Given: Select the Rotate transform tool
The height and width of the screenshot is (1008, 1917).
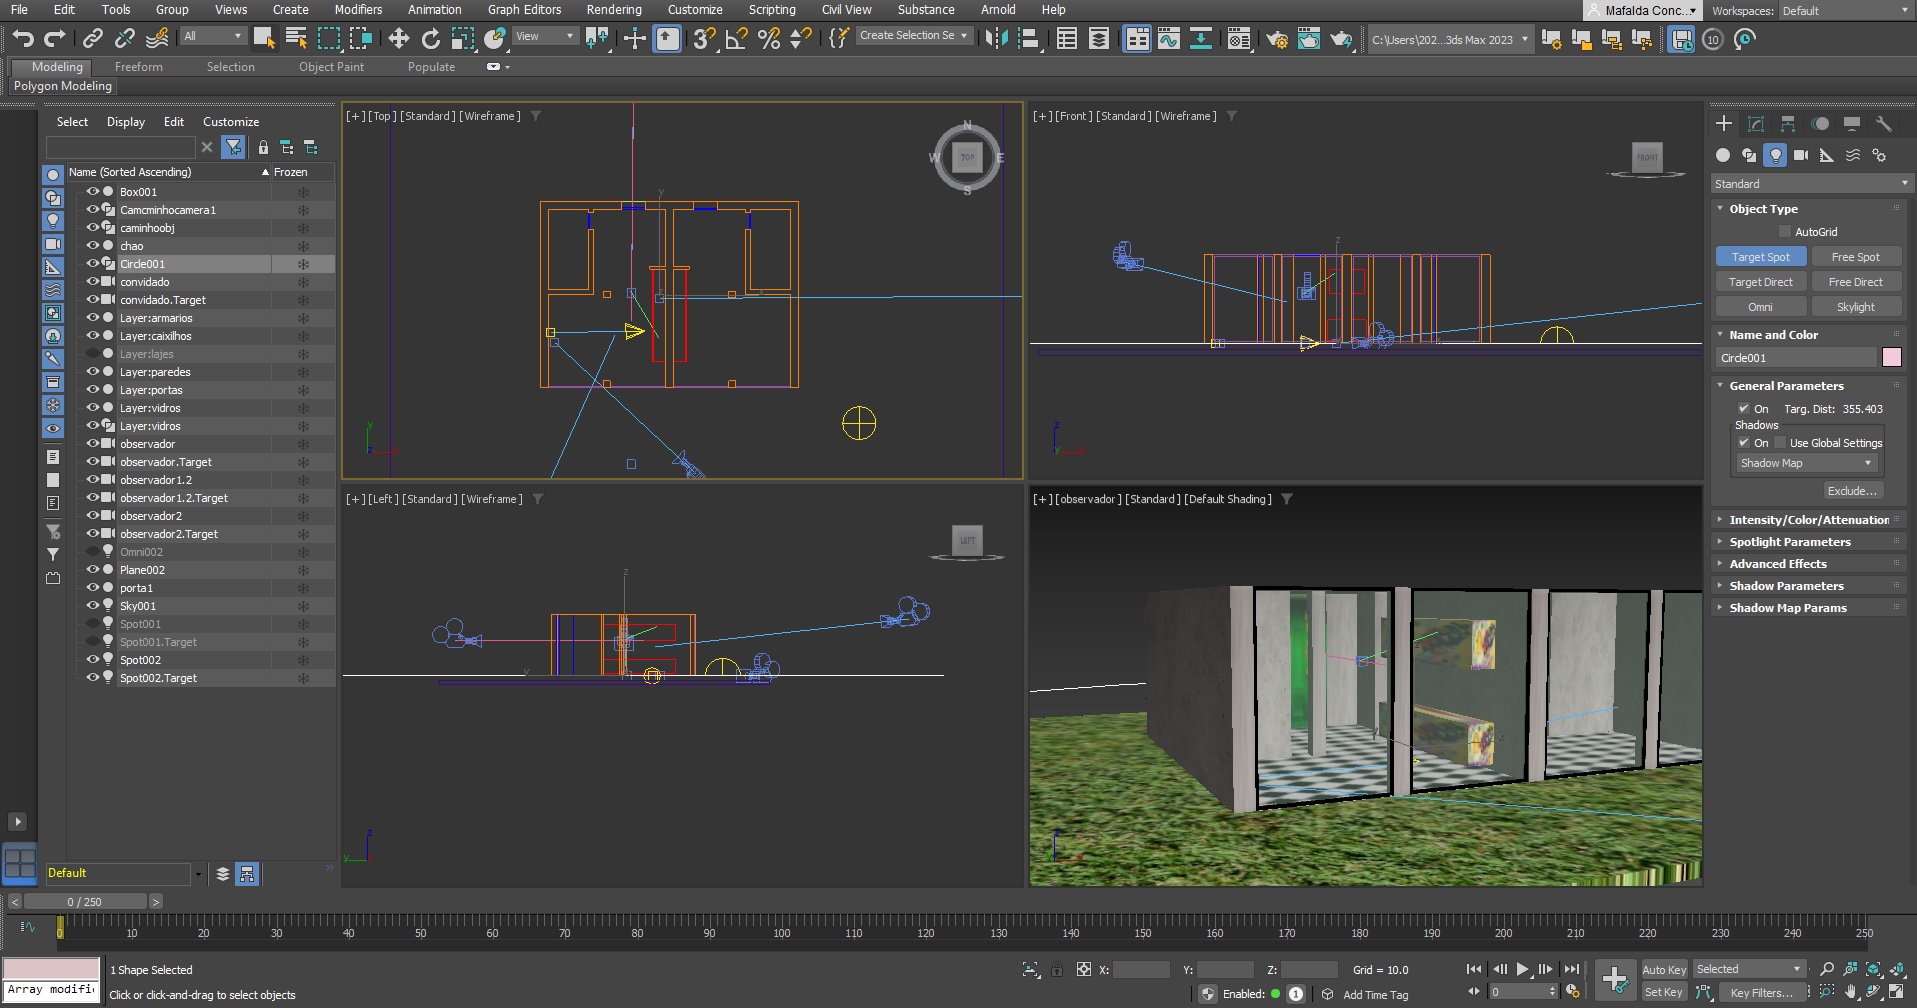Looking at the screenshot, I should coord(430,39).
